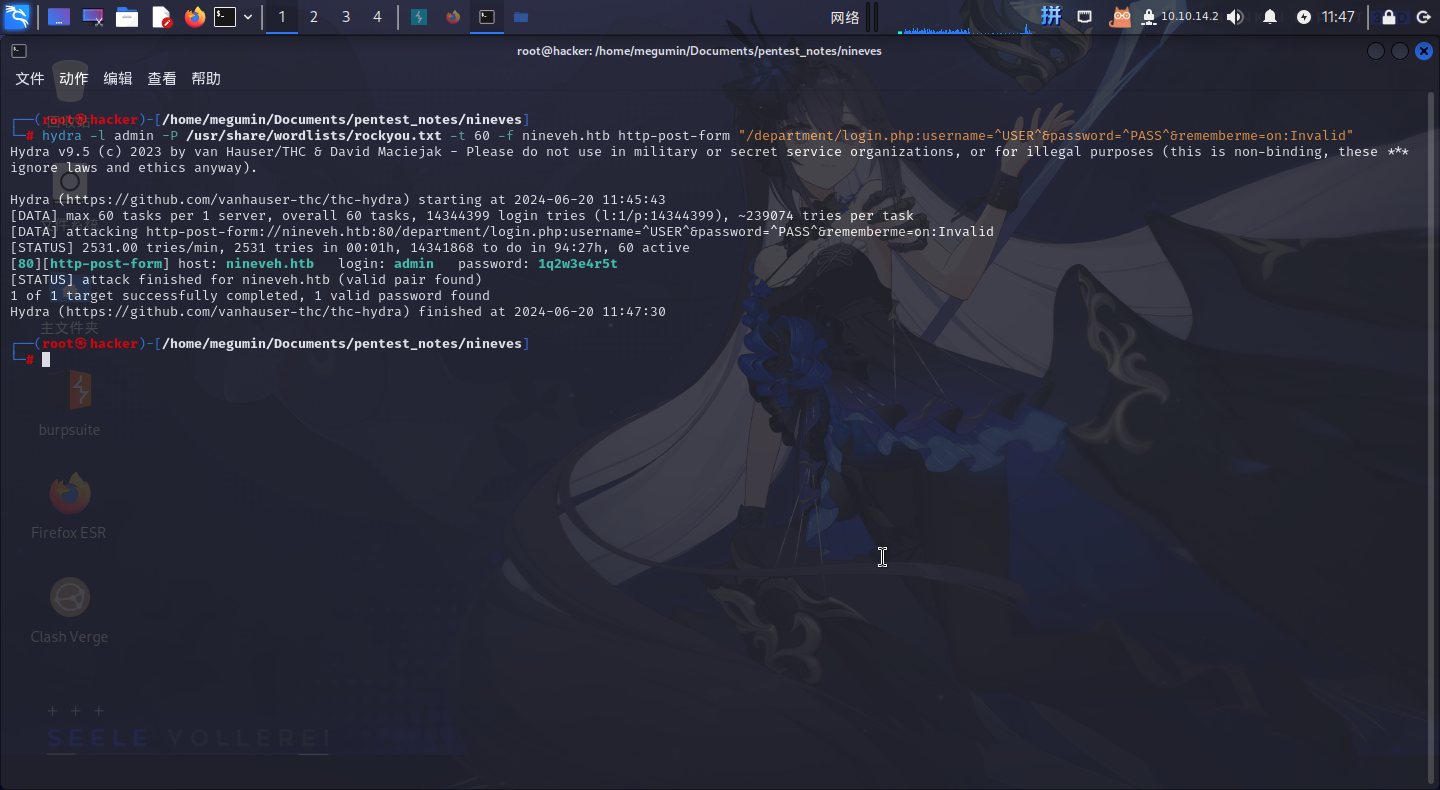Click the '2531.00 tries/min' status text
Viewport: 1440px width, 790px height.
click(x=150, y=248)
